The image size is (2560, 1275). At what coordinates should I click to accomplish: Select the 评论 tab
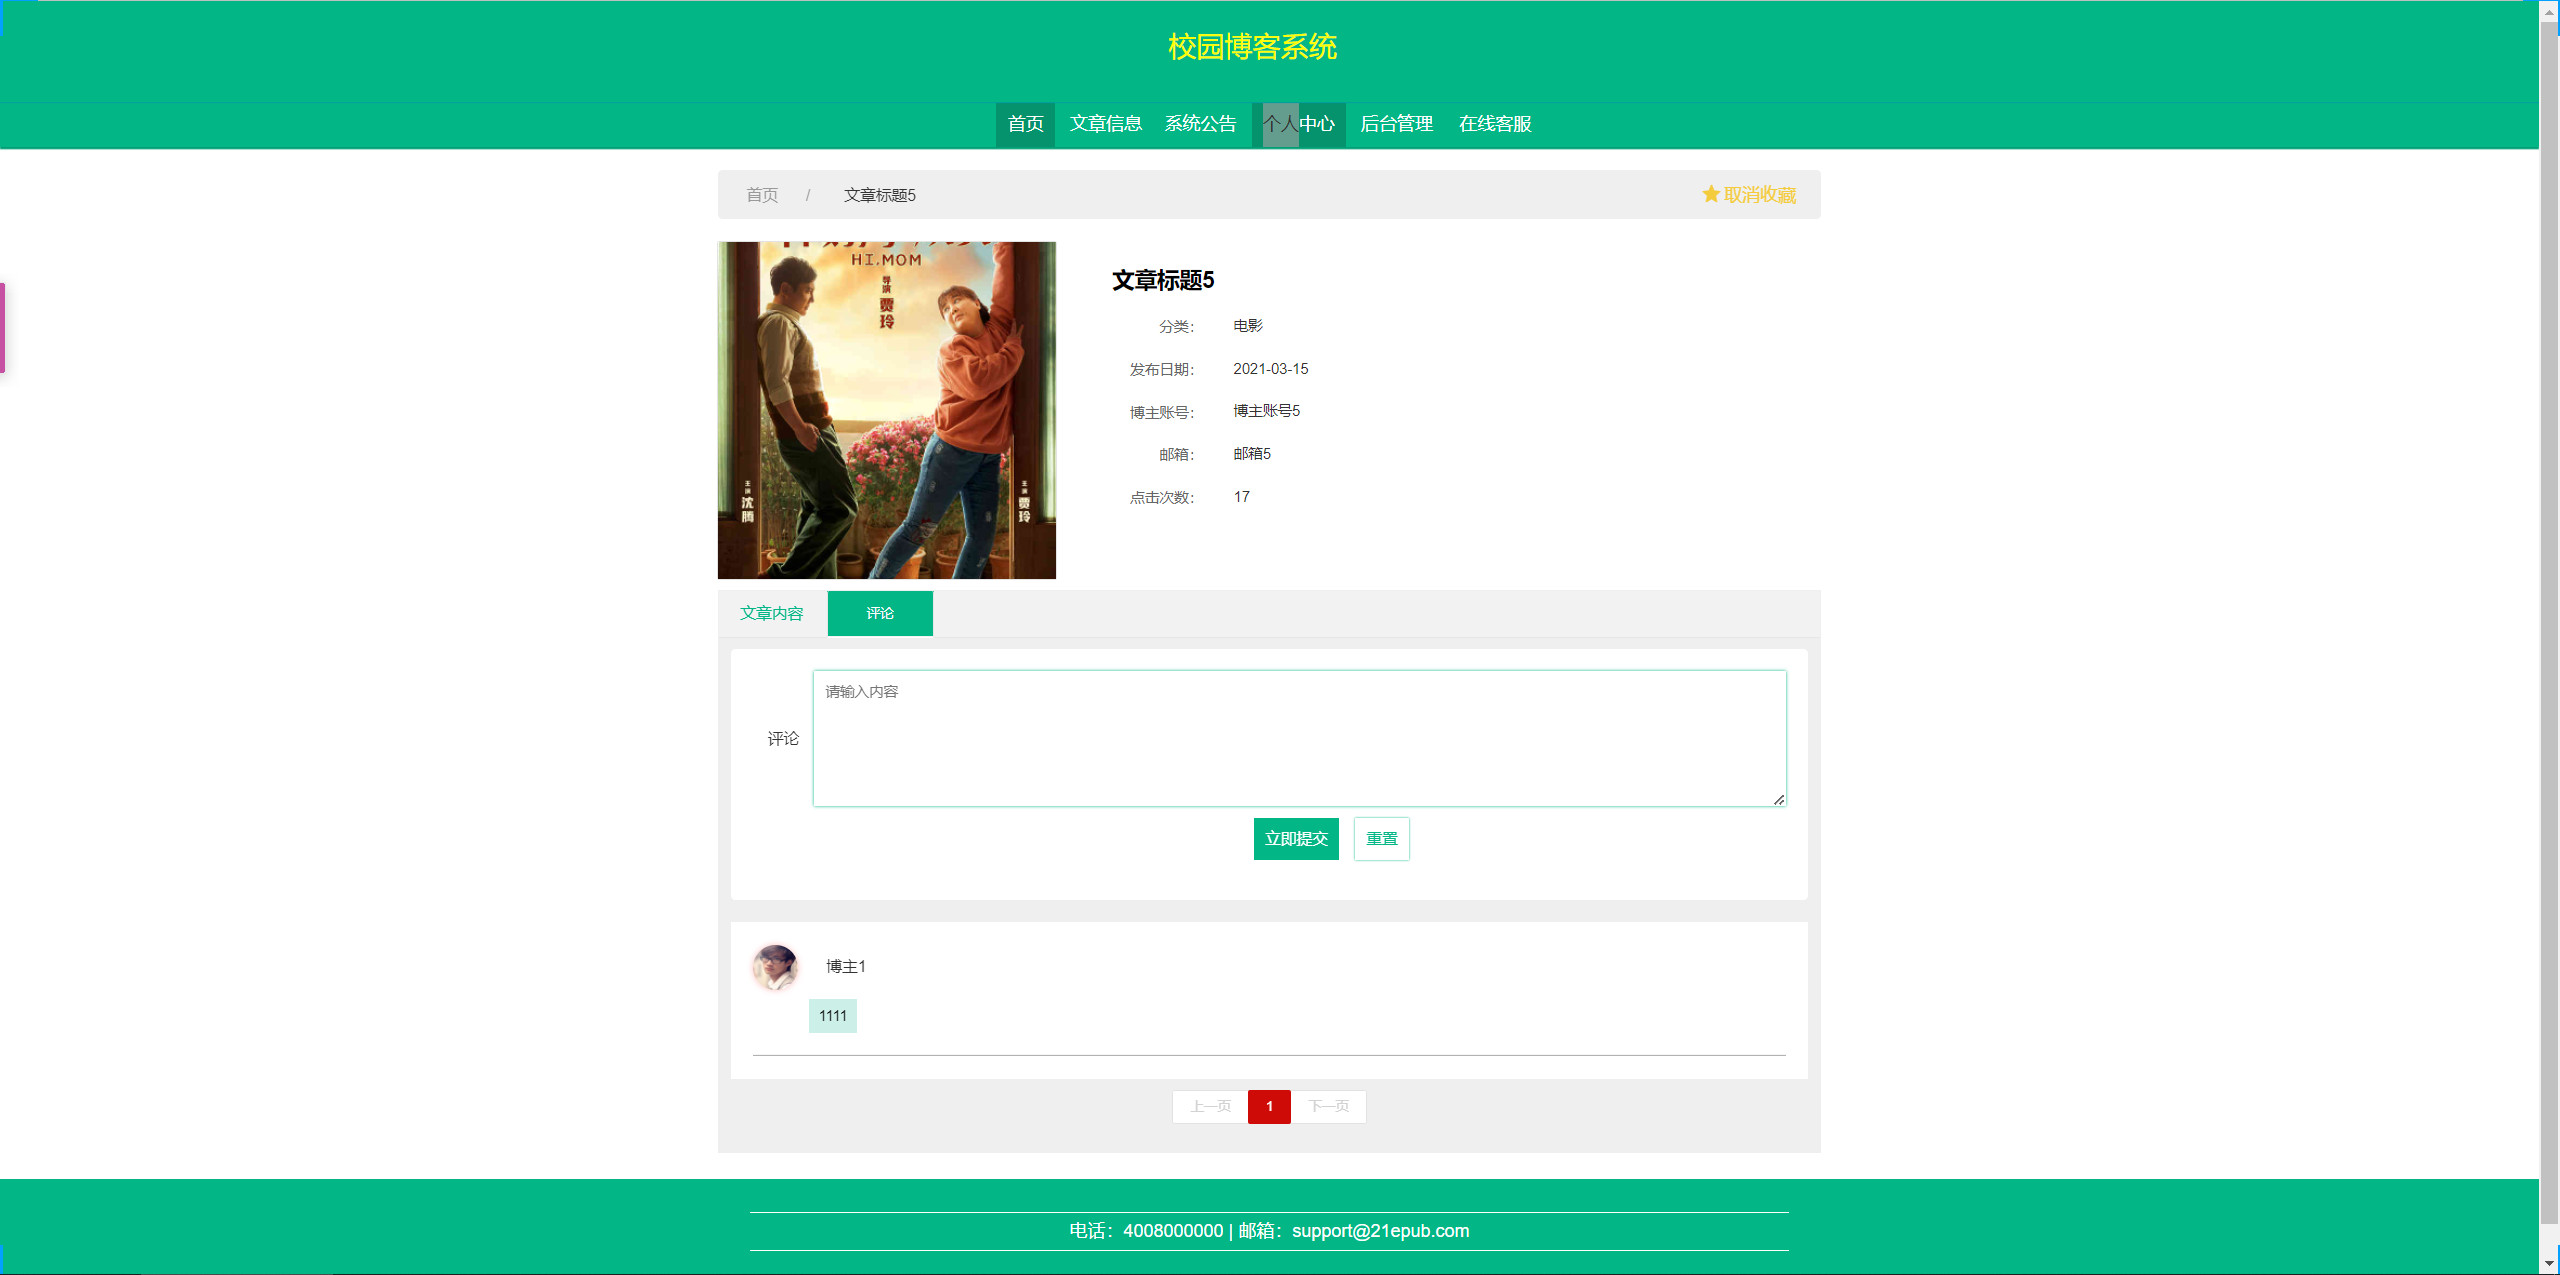tap(880, 613)
